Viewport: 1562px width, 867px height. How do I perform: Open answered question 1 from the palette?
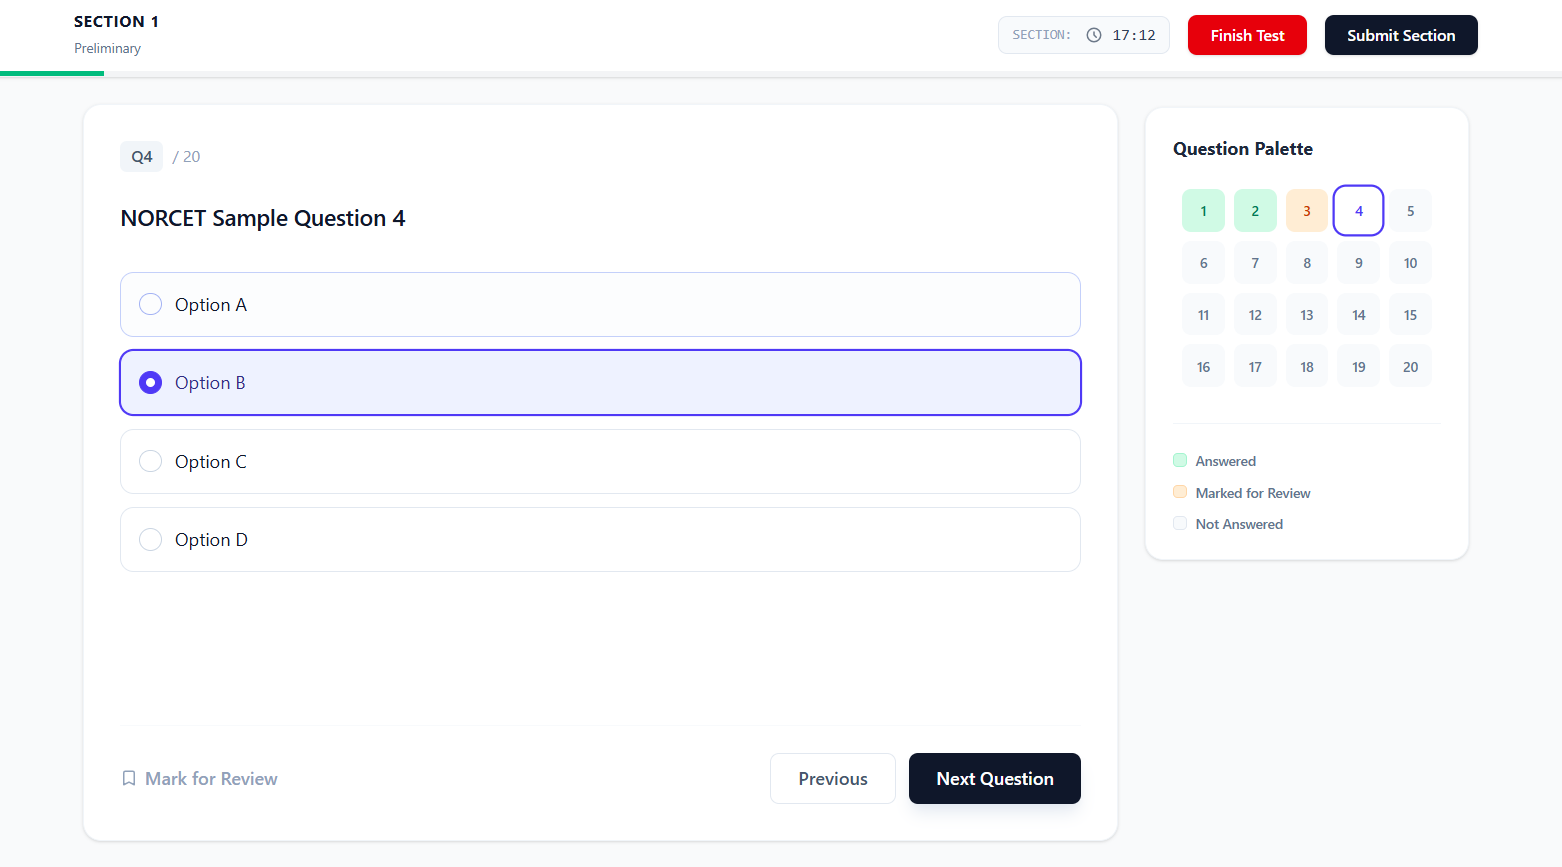tap(1203, 210)
